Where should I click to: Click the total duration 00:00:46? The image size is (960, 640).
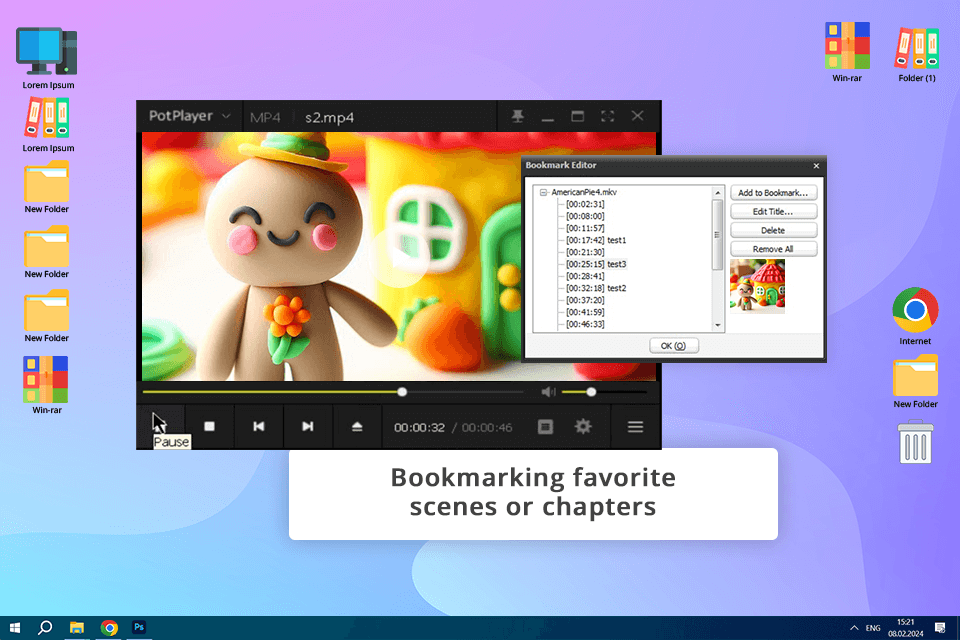click(487, 427)
